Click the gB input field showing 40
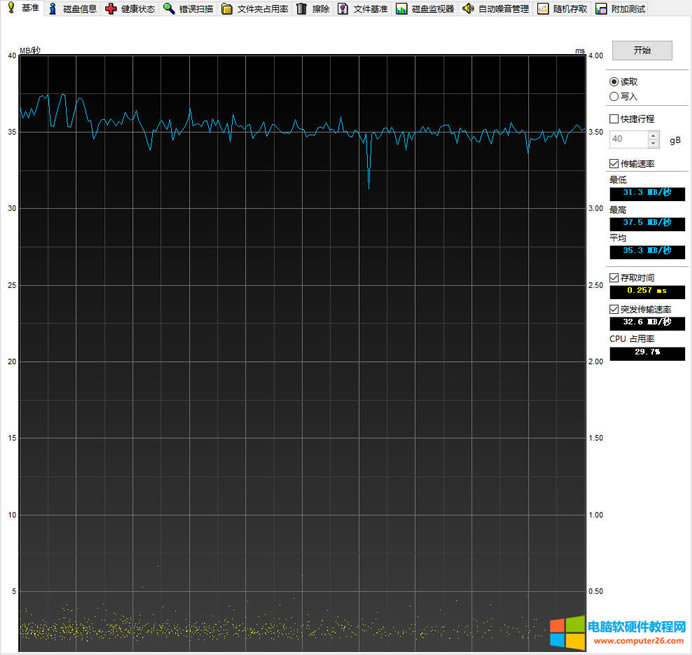 (x=628, y=139)
